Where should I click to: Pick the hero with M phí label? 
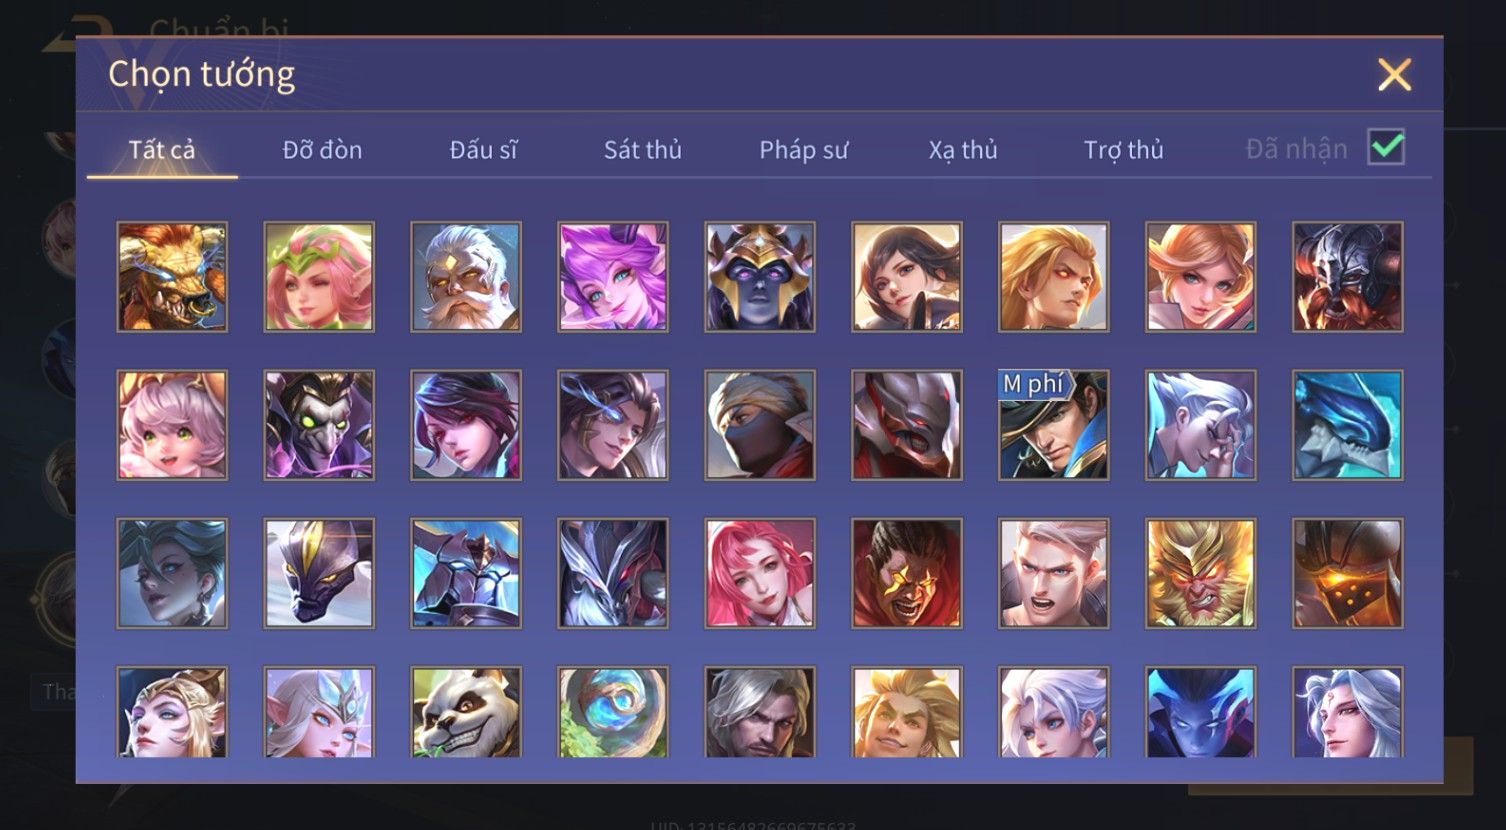1053,425
